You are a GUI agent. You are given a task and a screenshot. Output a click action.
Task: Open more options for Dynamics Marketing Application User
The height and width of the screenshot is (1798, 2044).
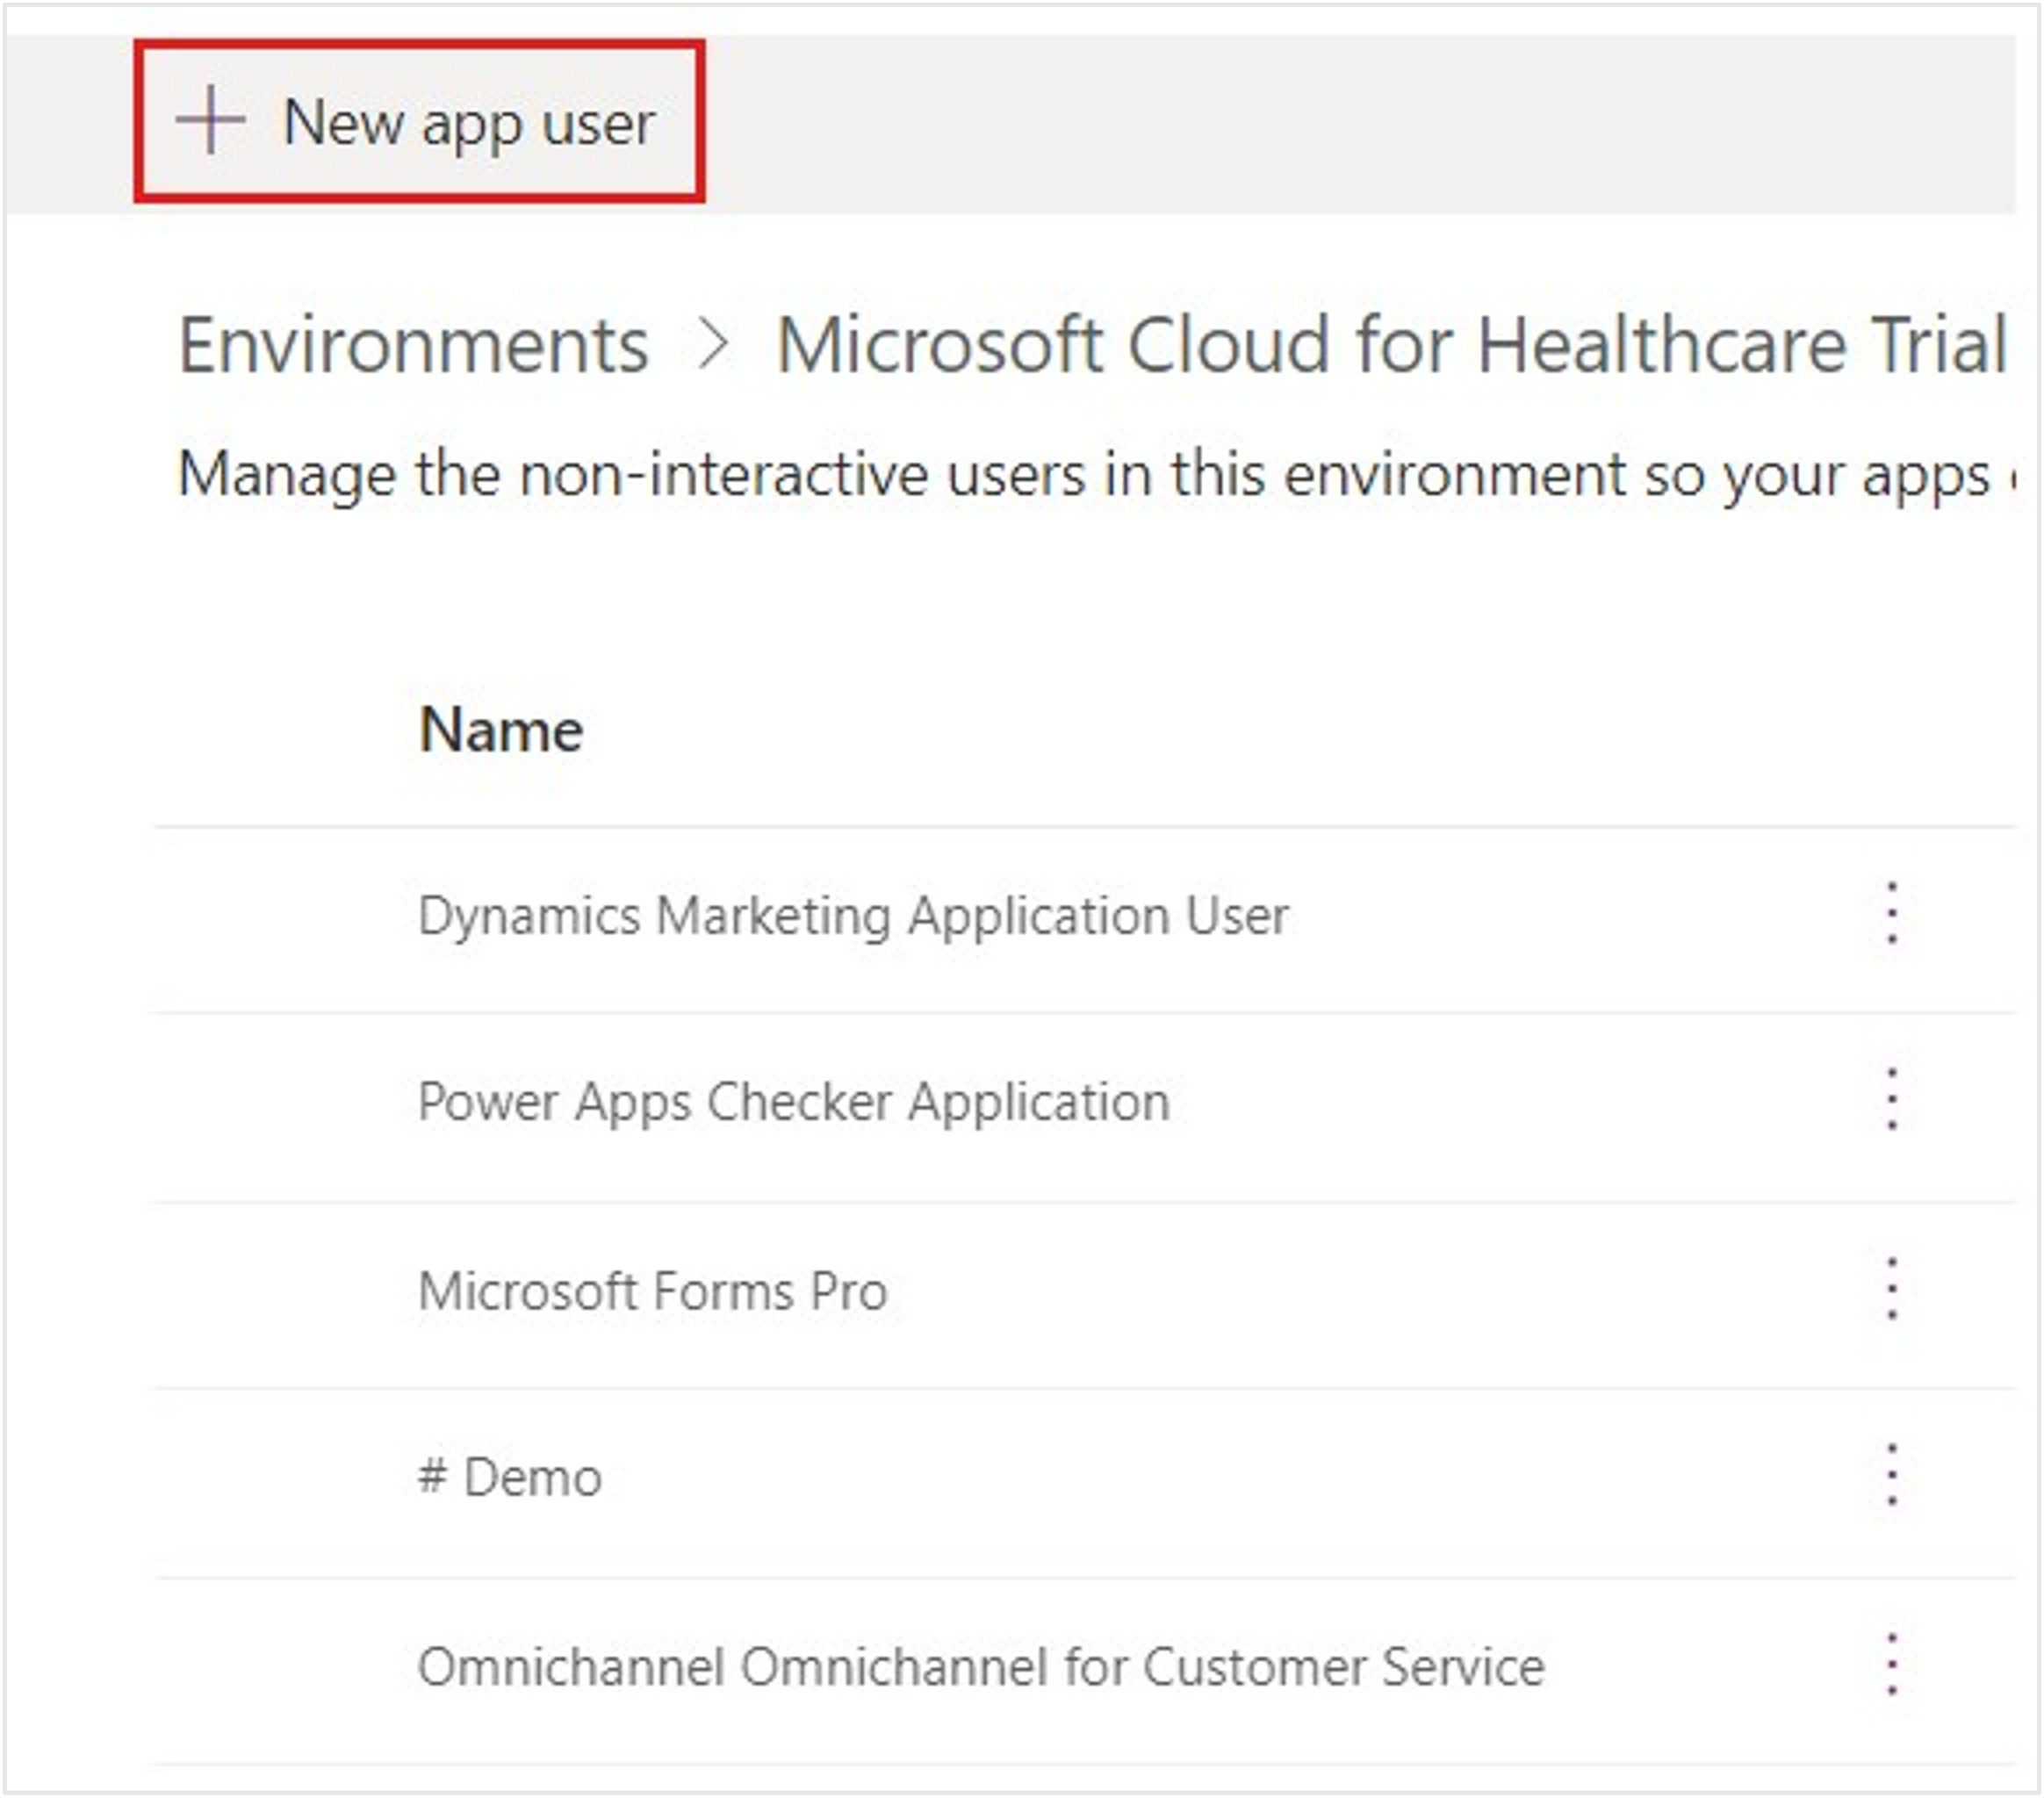[1891, 913]
